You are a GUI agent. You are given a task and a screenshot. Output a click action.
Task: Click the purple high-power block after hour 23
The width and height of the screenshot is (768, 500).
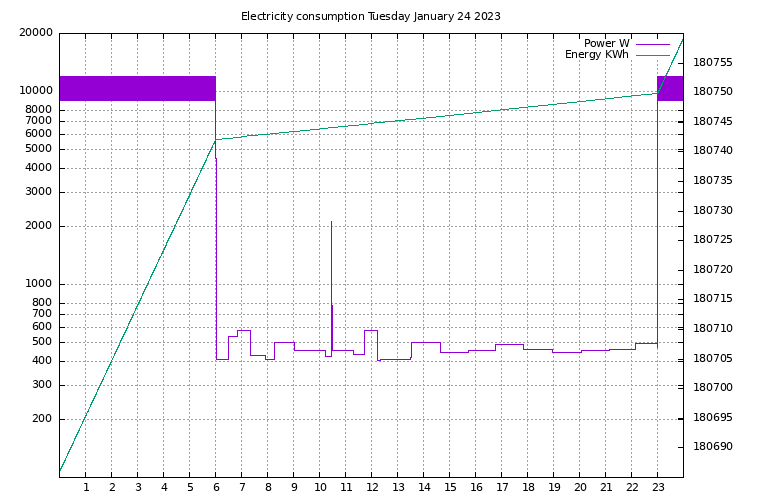click(670, 89)
